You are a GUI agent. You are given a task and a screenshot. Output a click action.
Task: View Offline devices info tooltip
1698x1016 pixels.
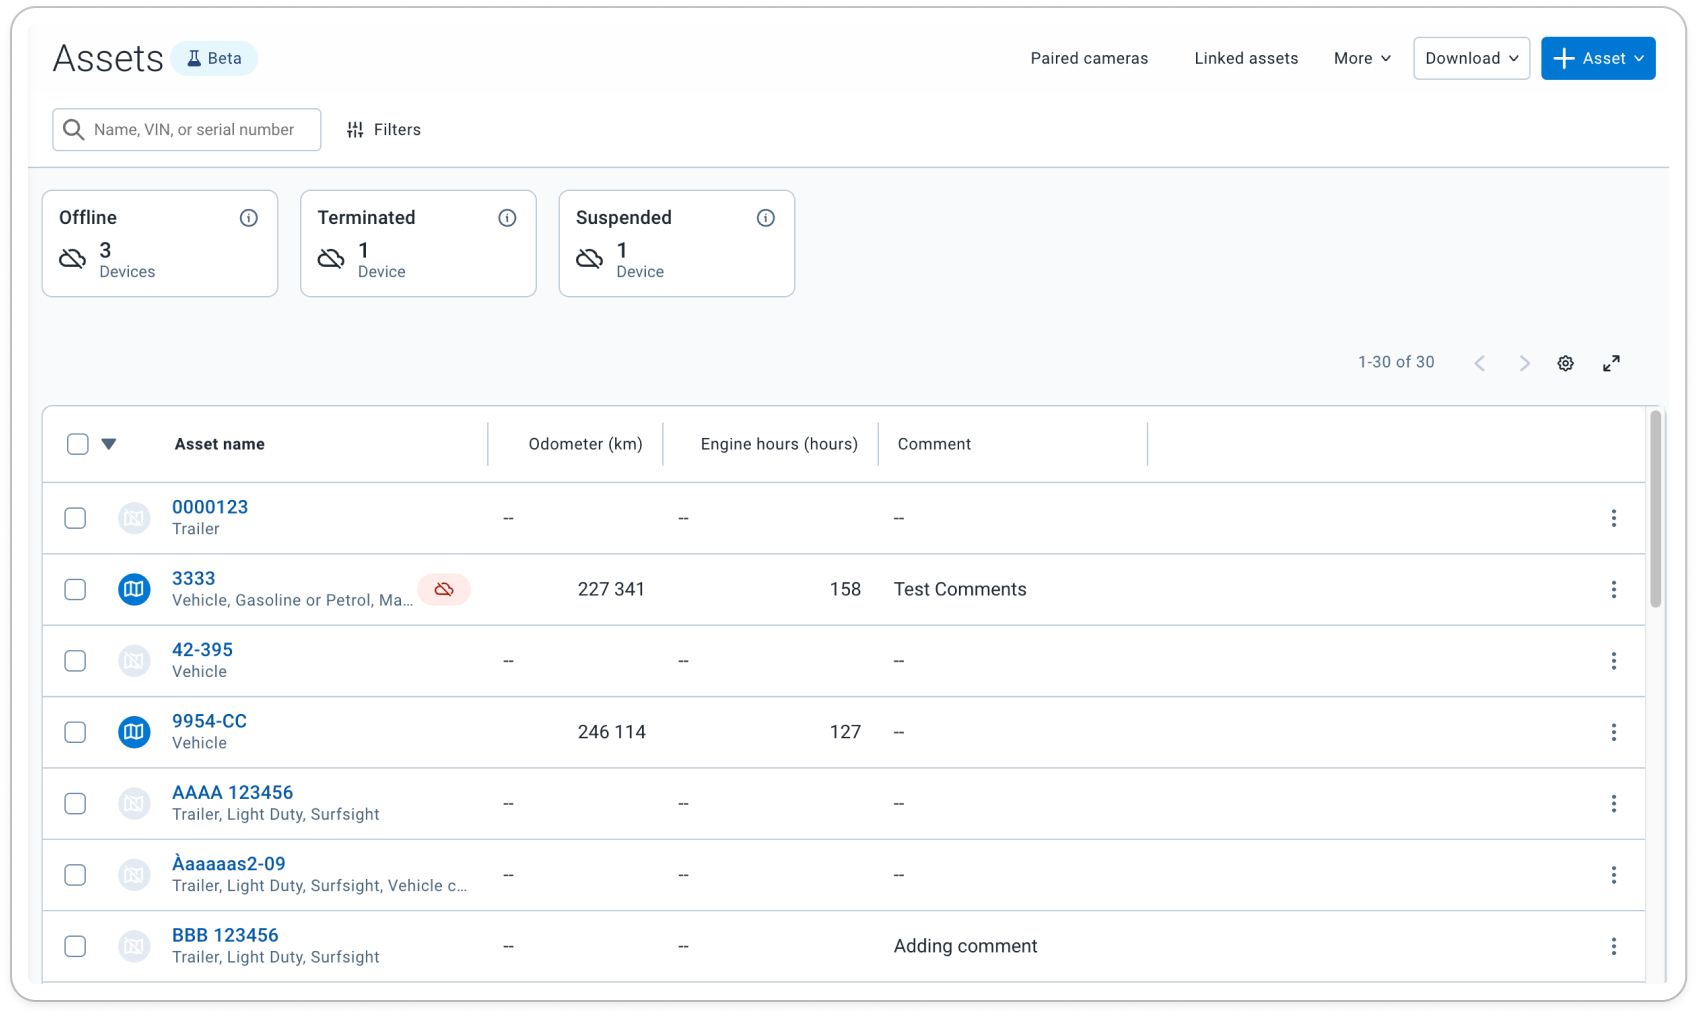[x=249, y=217]
